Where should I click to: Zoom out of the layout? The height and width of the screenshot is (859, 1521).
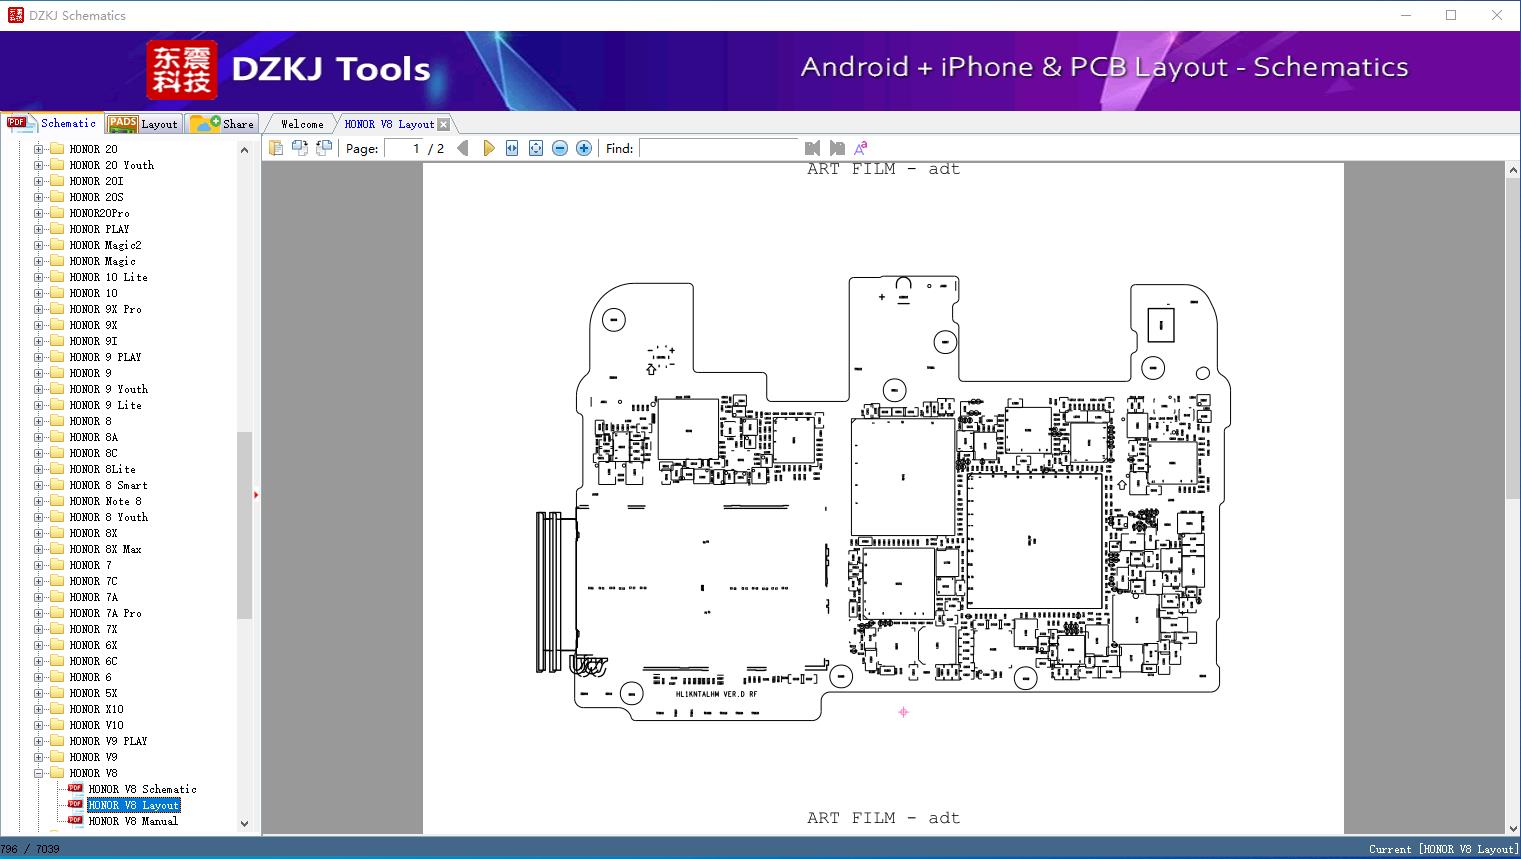click(x=560, y=148)
